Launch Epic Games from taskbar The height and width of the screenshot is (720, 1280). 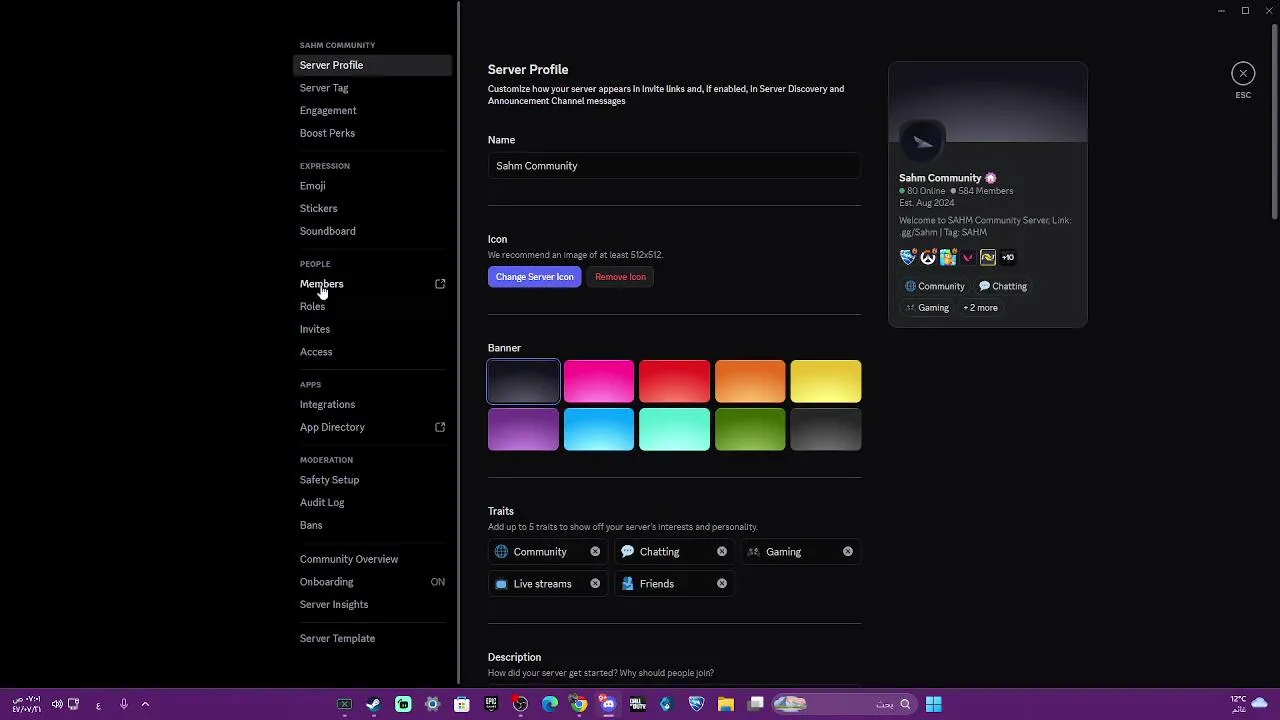(x=491, y=704)
